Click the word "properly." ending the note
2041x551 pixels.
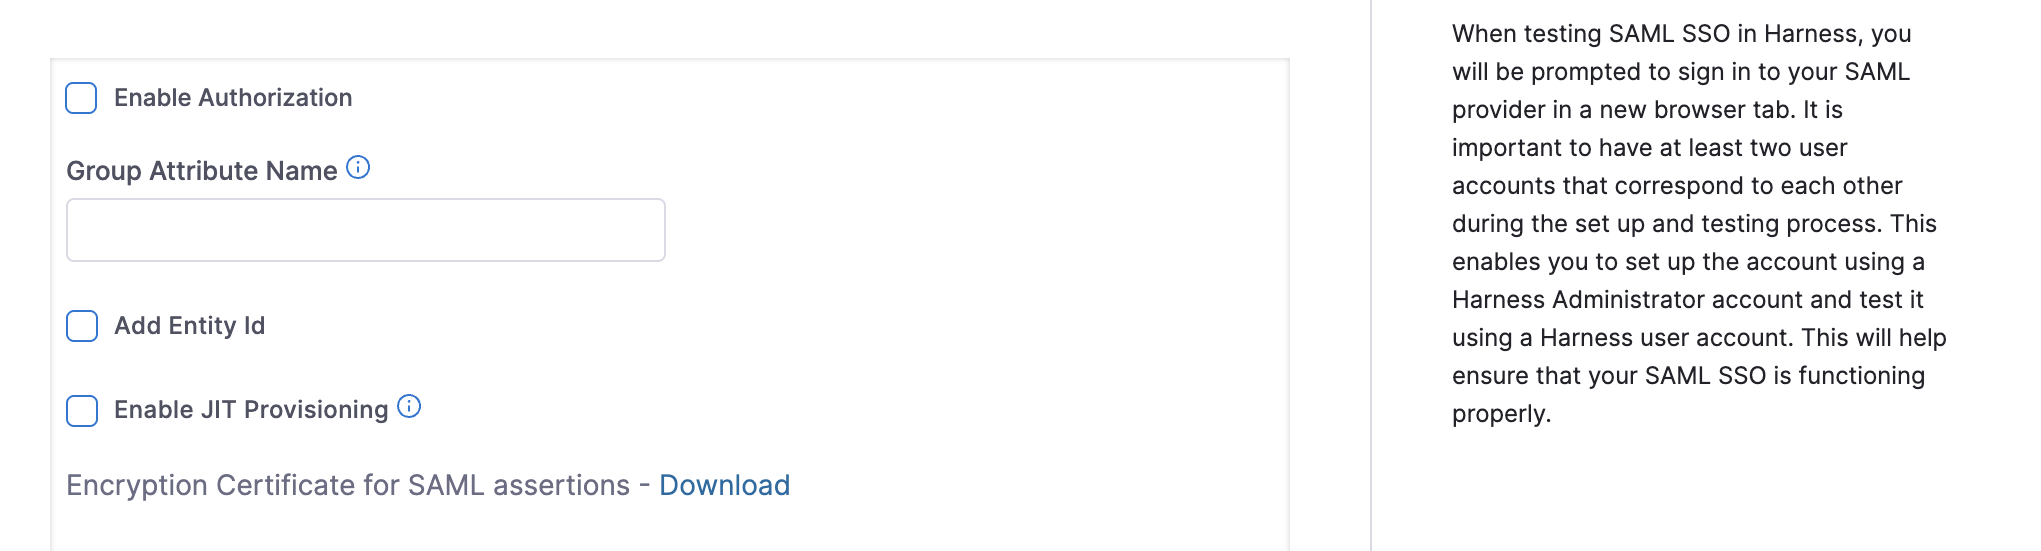click(x=1501, y=414)
